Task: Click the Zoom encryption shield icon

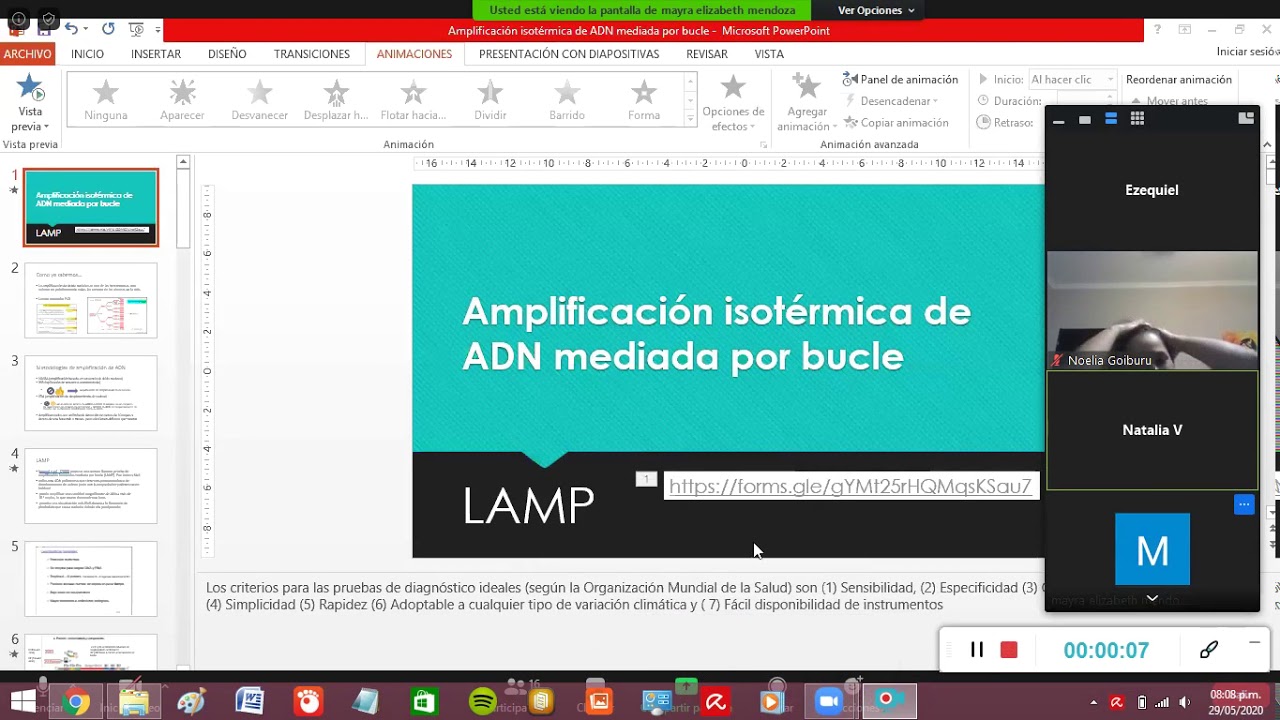Action: click(x=49, y=19)
